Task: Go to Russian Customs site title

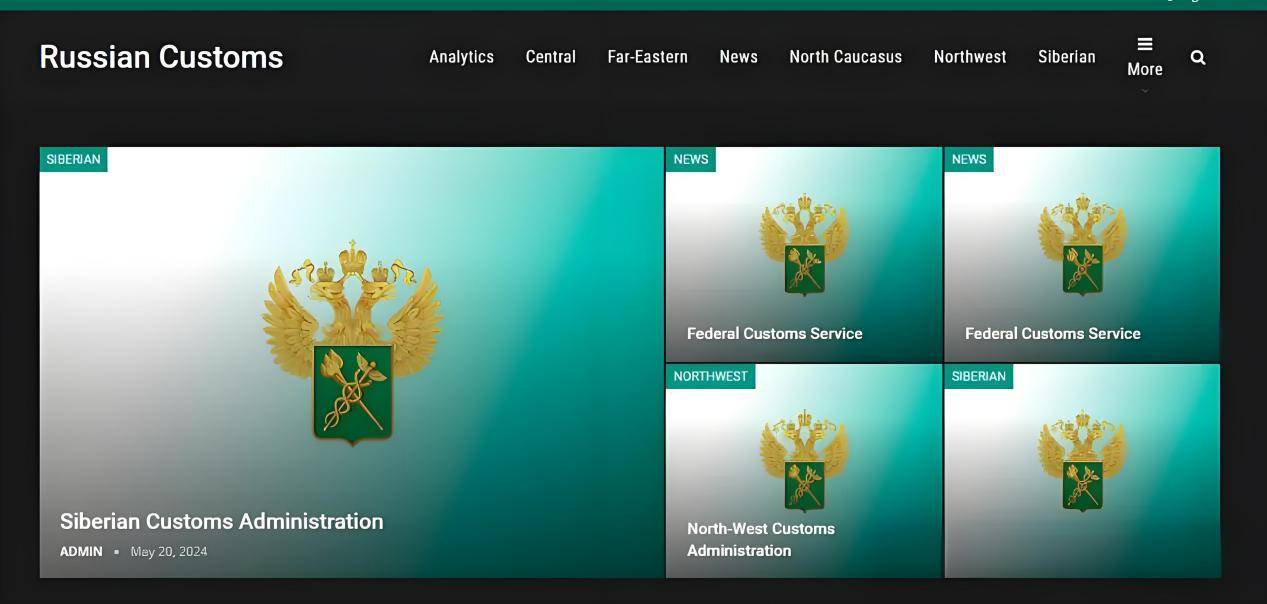Action: coord(161,57)
